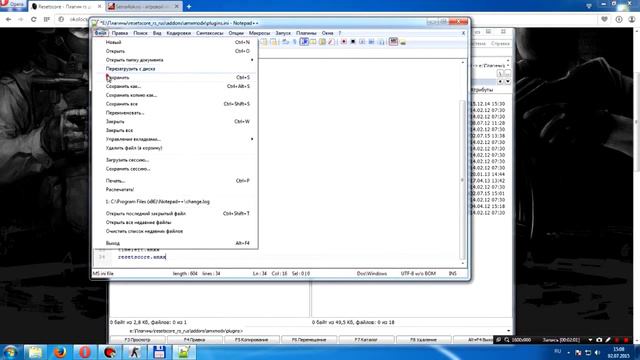
Task: Click the synchronize horizontal scrolling icon
Action: coord(273,42)
